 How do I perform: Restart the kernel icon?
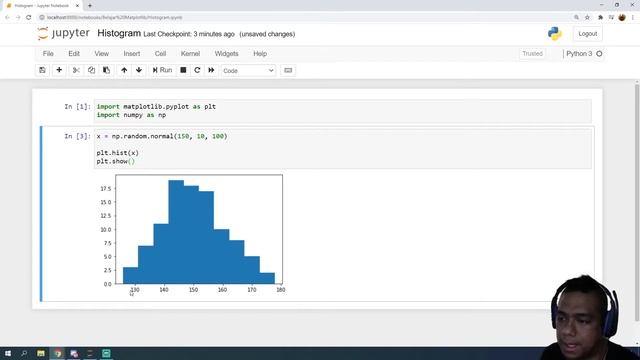click(197, 70)
